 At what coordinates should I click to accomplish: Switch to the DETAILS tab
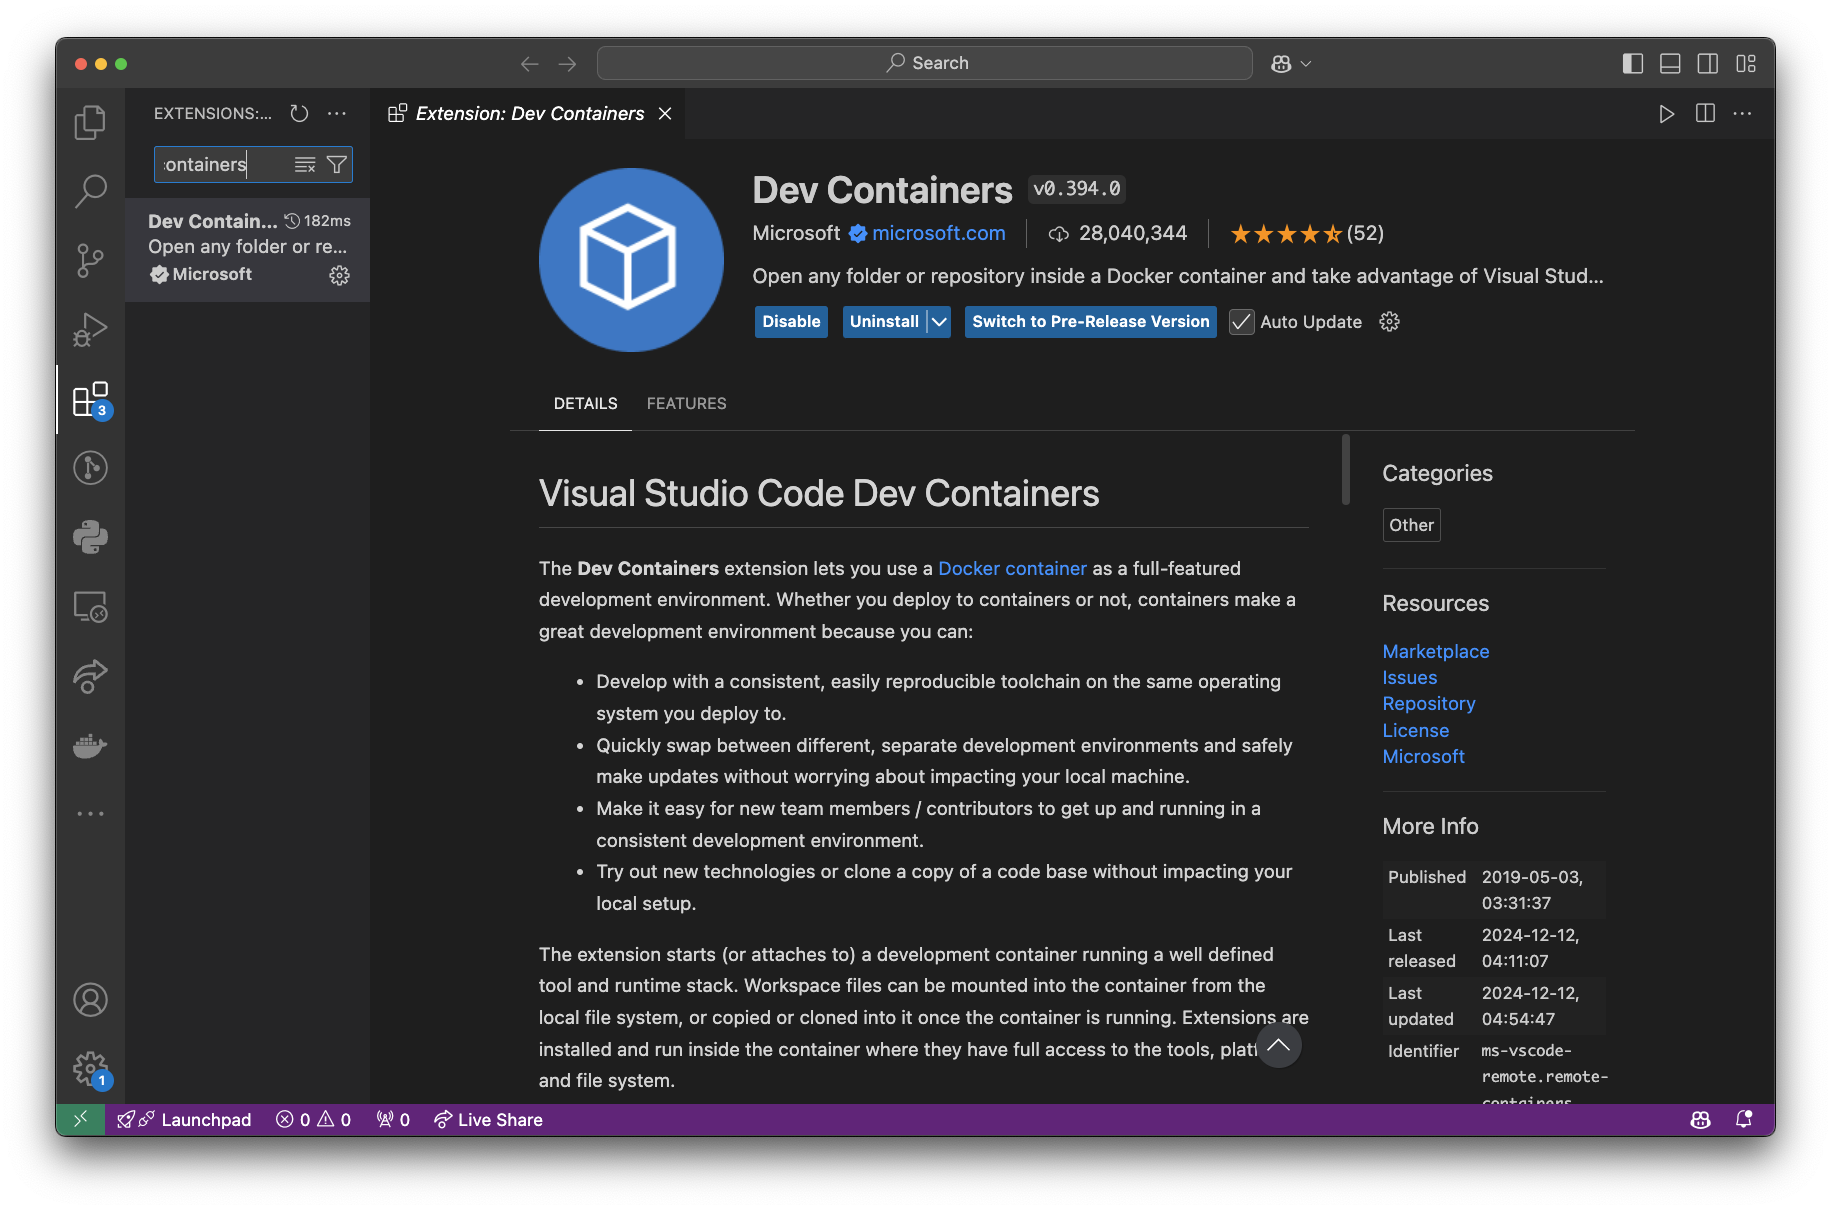pos(585,403)
